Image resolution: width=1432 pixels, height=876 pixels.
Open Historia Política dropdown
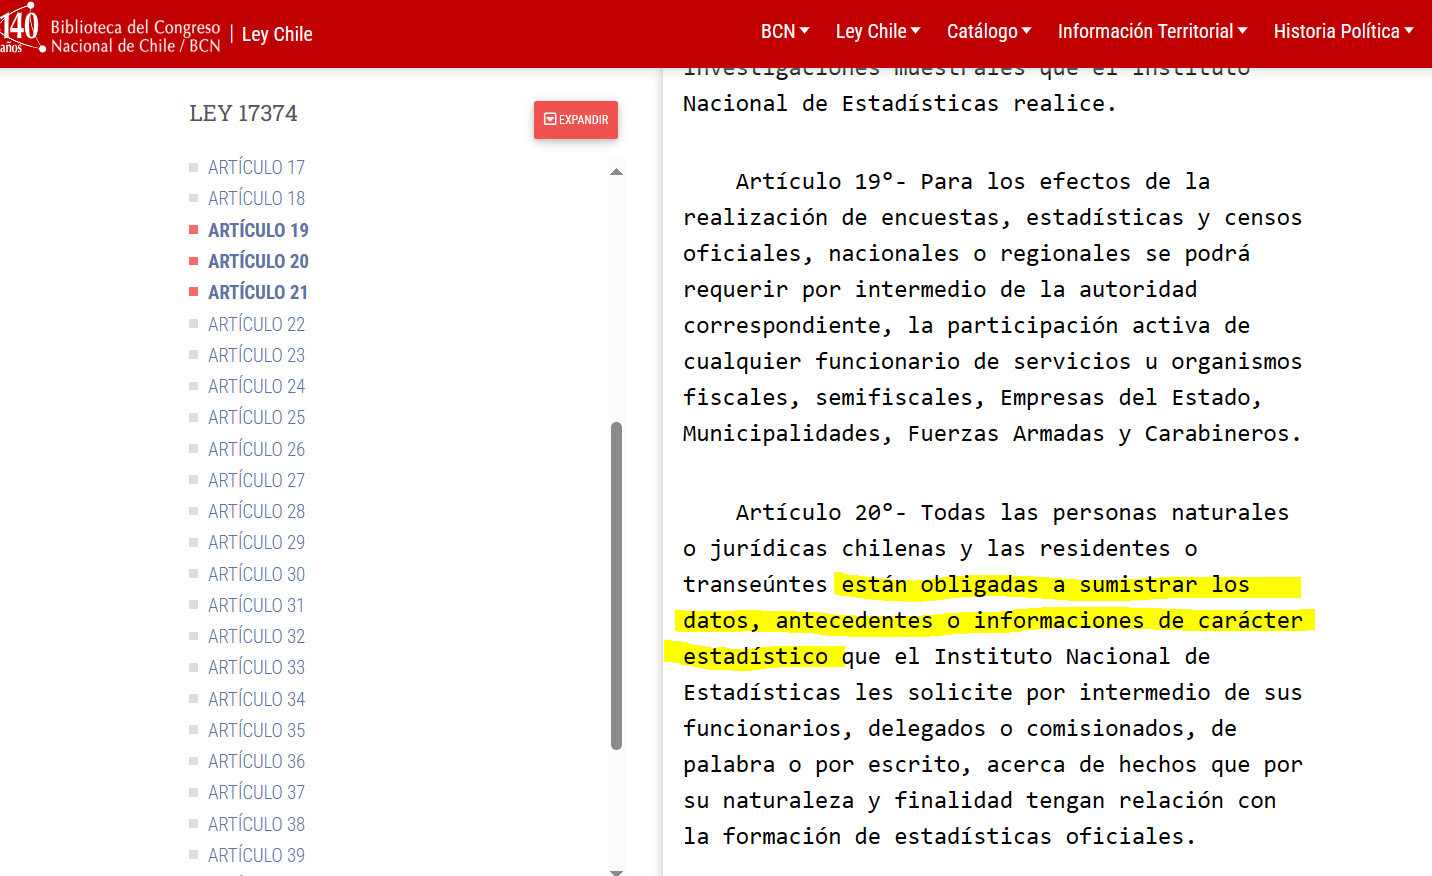1343,32
